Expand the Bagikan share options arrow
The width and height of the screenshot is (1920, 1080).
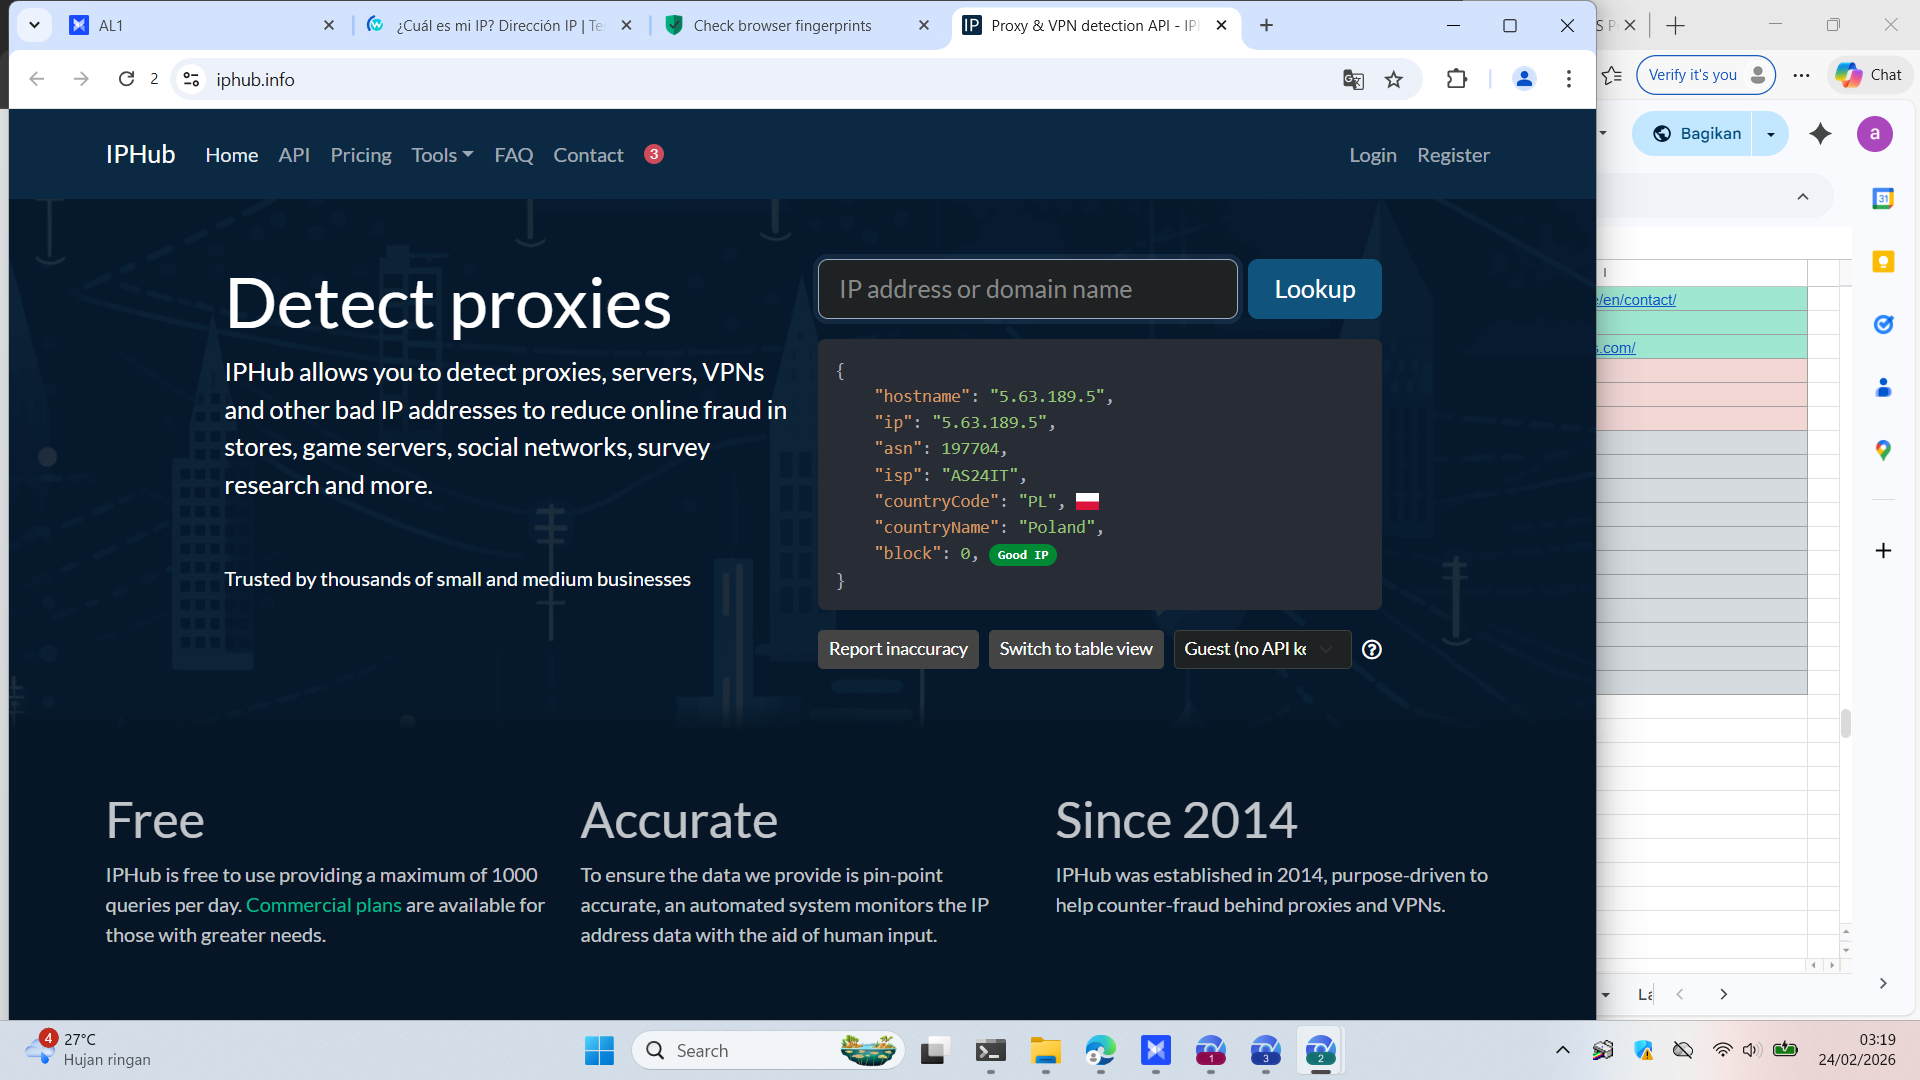(x=1771, y=134)
